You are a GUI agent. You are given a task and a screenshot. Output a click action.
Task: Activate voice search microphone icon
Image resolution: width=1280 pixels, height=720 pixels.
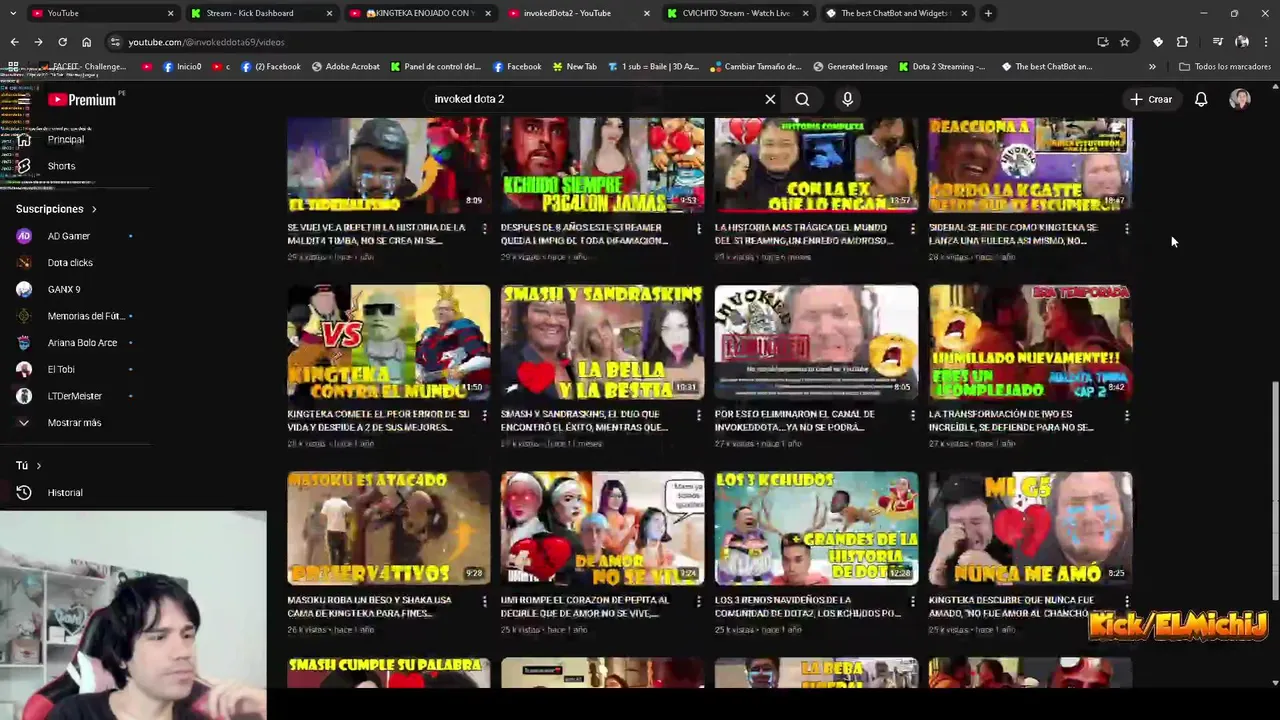[x=847, y=99]
